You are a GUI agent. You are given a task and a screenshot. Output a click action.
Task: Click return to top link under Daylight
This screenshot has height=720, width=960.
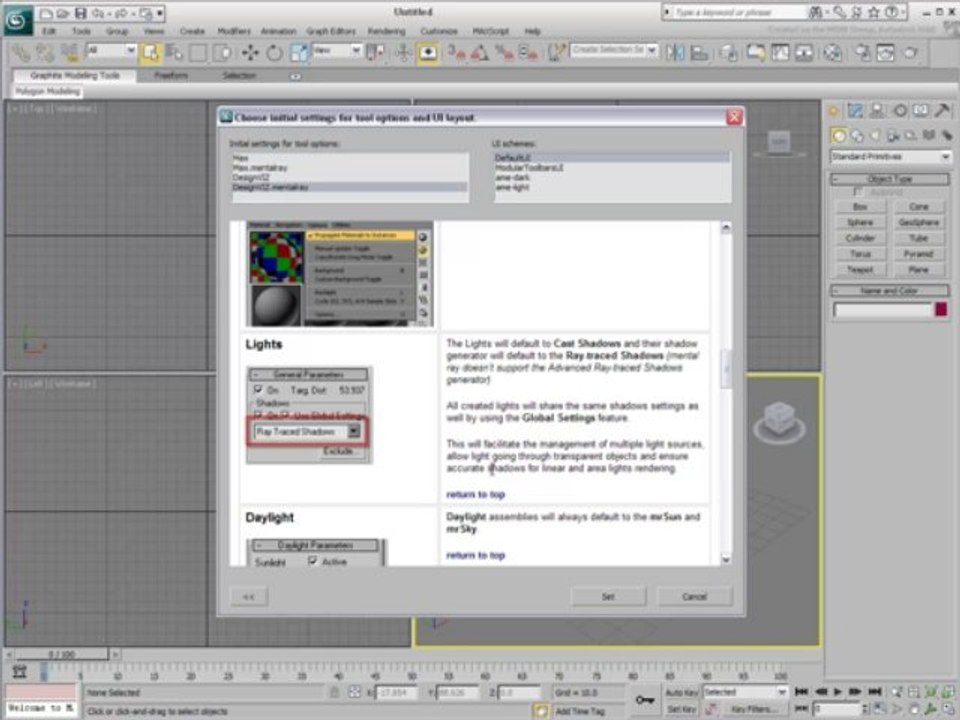click(476, 555)
